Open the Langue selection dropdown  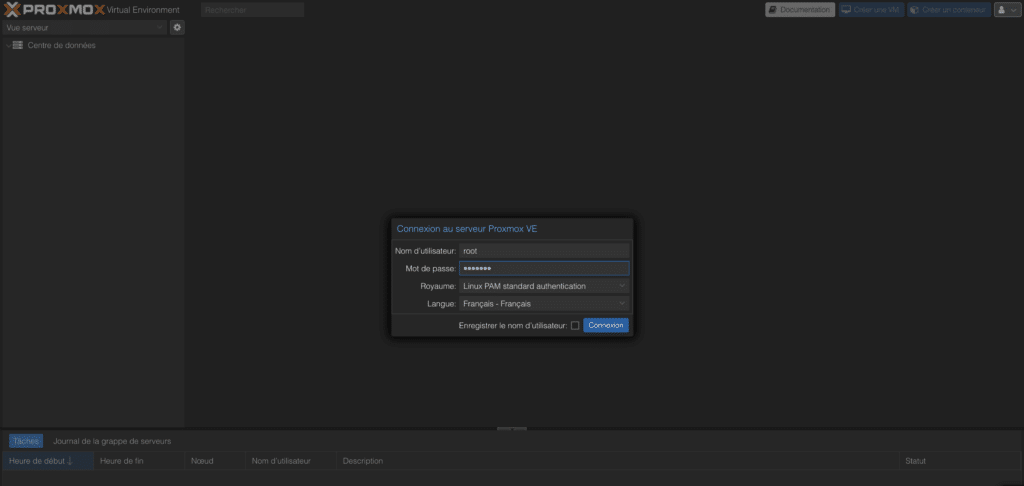(544, 304)
